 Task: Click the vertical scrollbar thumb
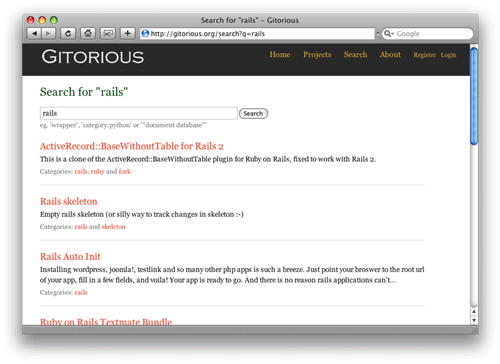coord(474,96)
